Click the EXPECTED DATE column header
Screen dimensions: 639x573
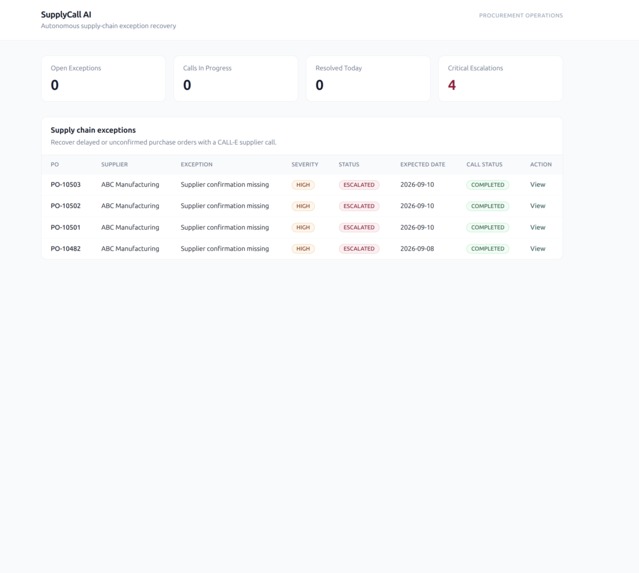423,164
